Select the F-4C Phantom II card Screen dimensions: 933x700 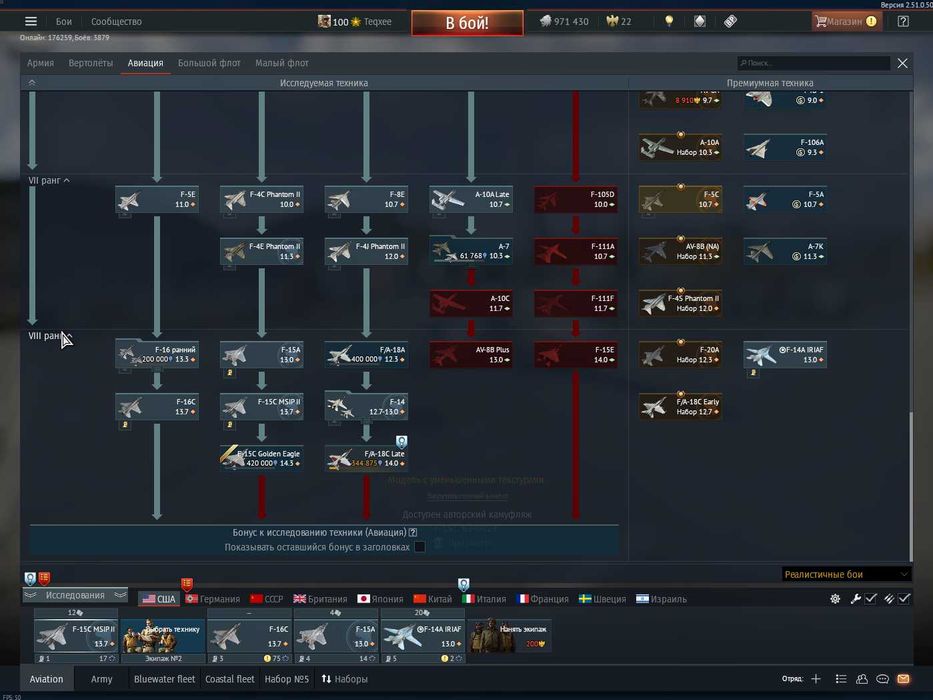tap(261, 199)
